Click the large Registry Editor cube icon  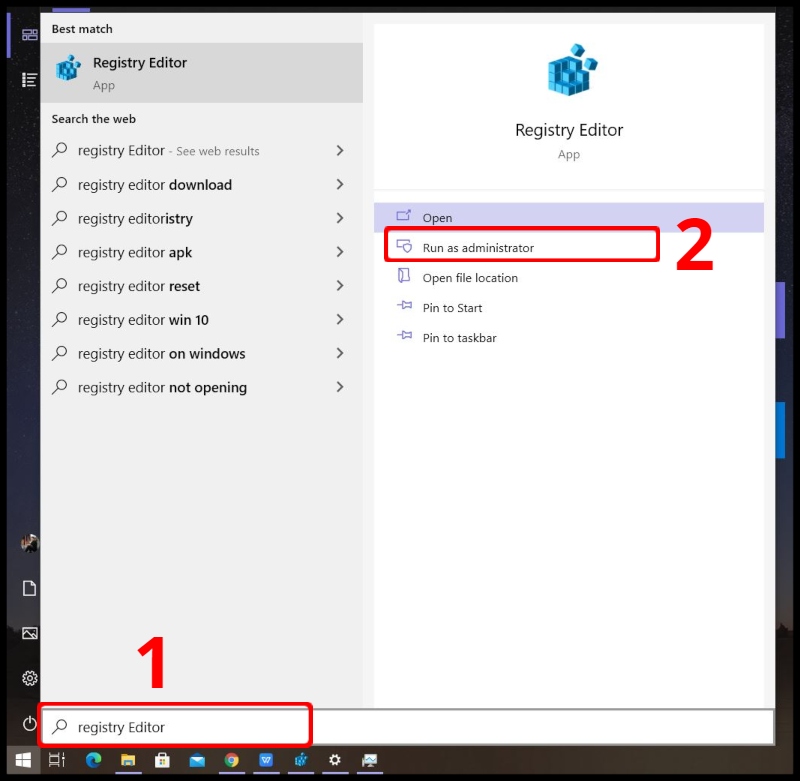point(571,70)
